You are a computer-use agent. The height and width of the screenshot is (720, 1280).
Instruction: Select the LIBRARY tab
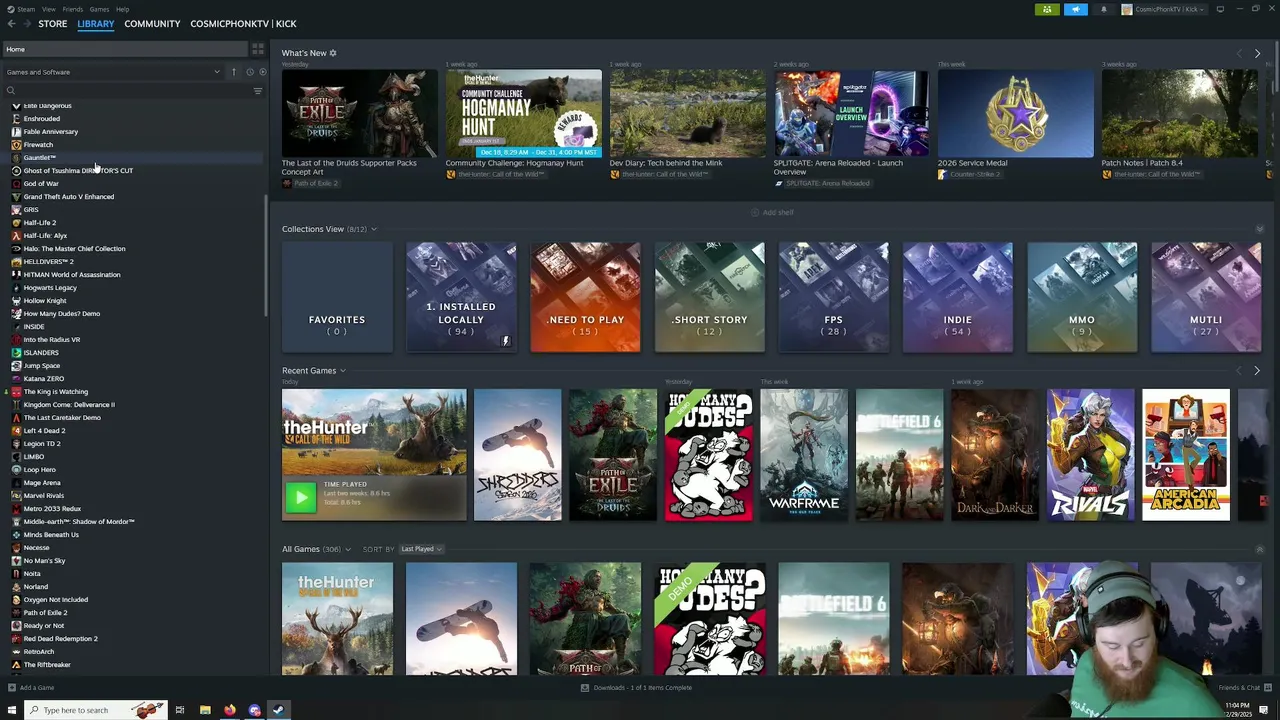click(96, 23)
